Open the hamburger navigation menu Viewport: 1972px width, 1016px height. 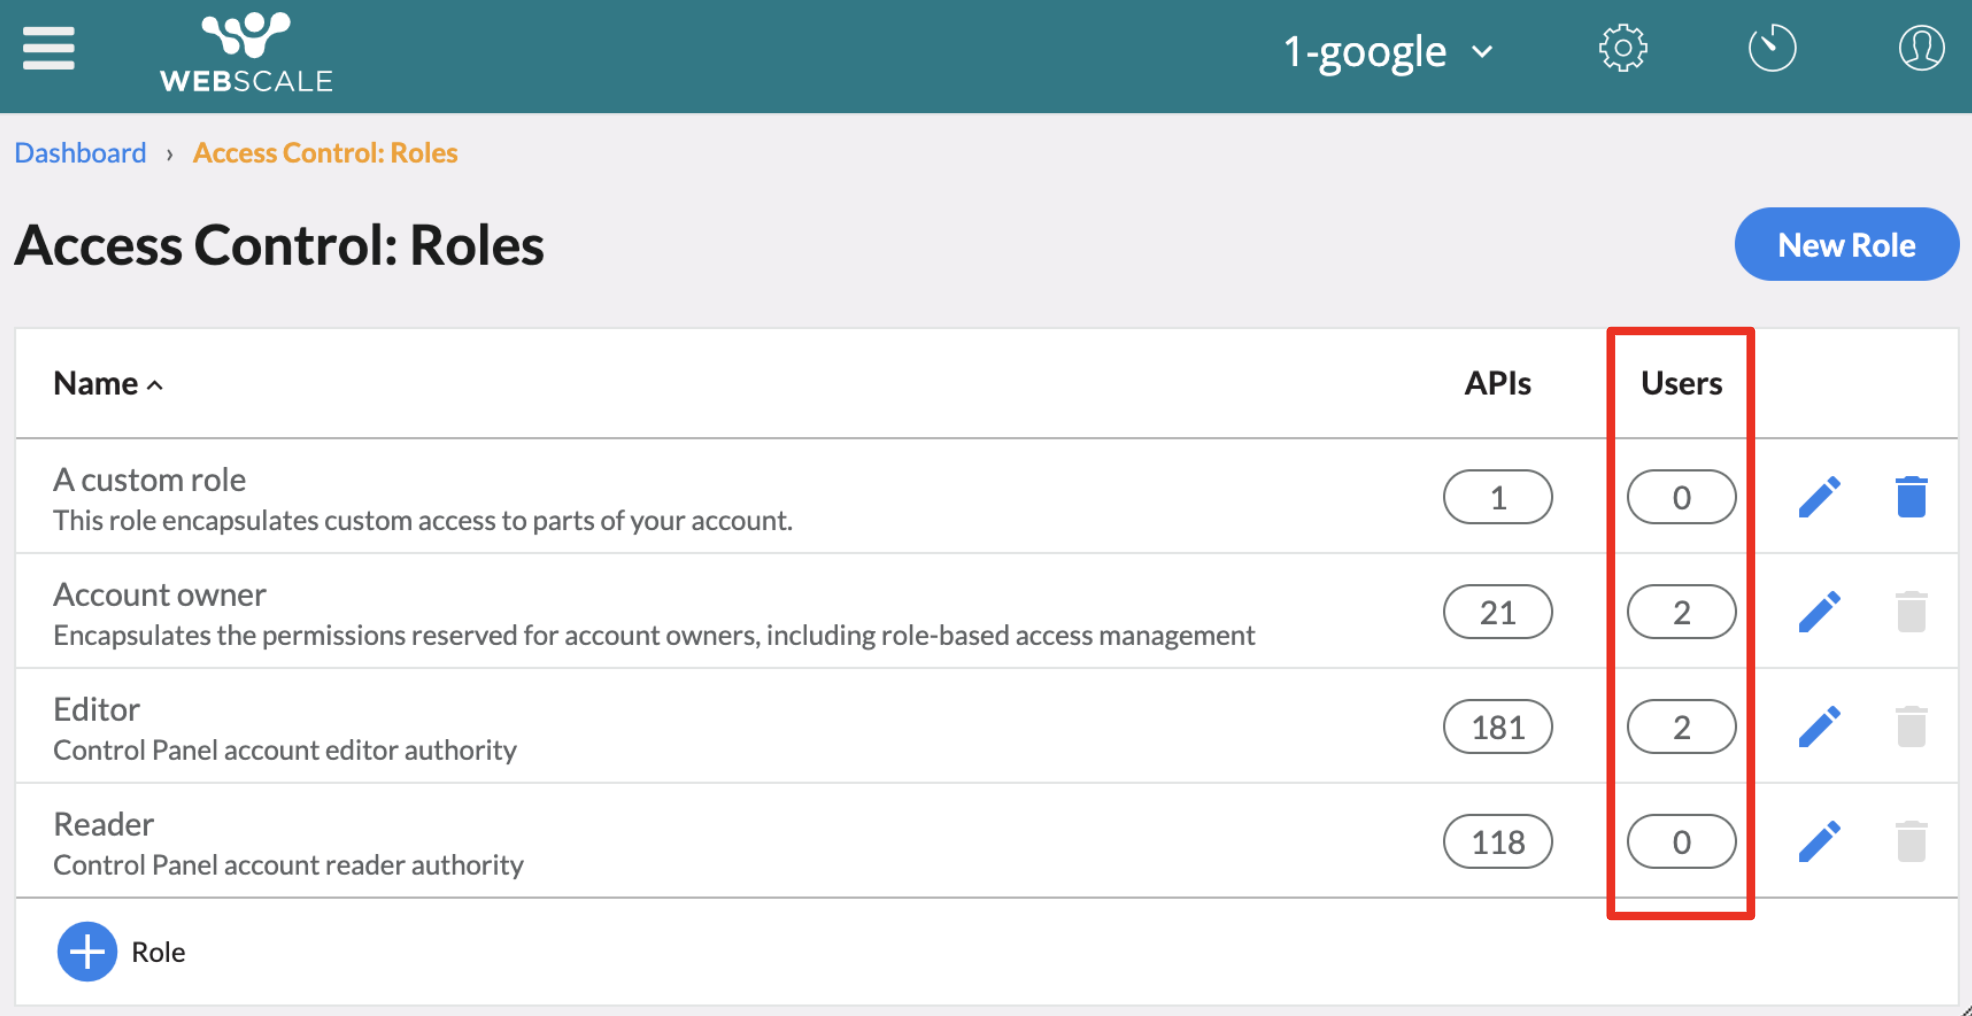point(48,49)
